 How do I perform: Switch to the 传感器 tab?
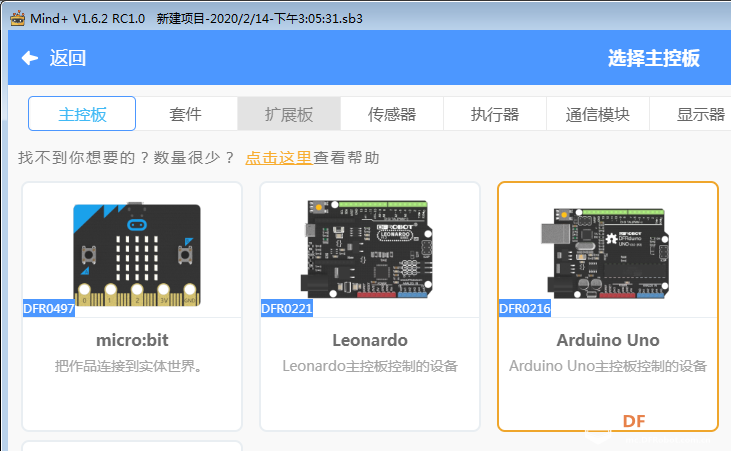[392, 114]
